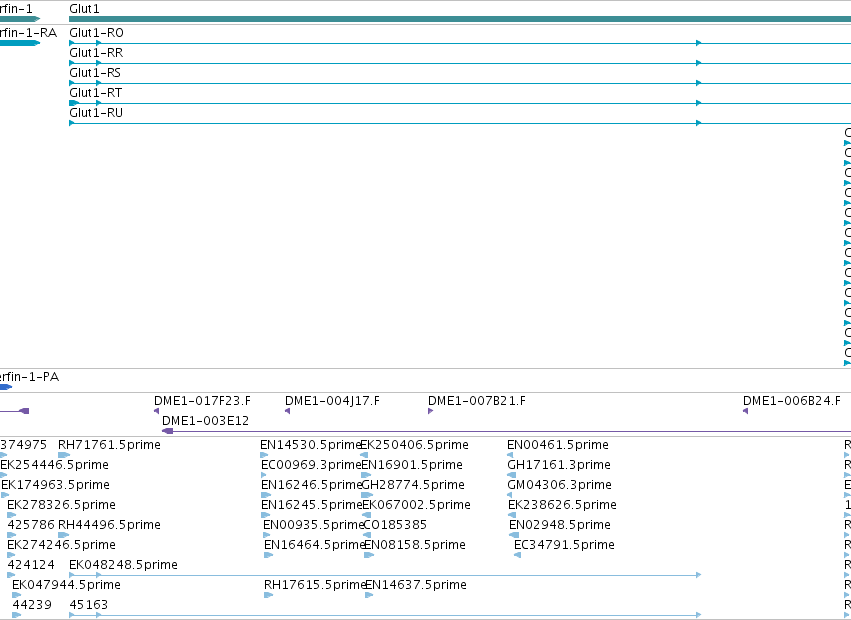
Task: Click the Glut1 gene label
Action: pos(84,9)
